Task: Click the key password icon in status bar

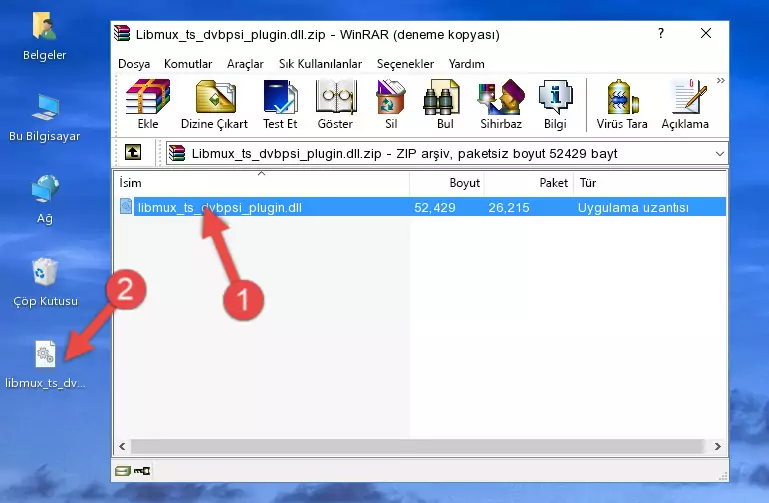Action: click(142, 471)
